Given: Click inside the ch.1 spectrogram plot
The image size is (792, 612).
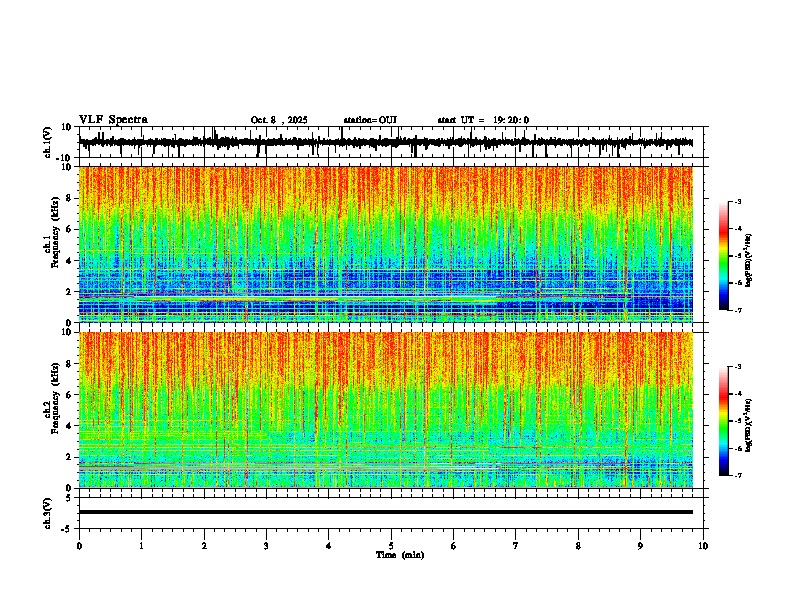Looking at the screenshot, I should click(x=386, y=244).
